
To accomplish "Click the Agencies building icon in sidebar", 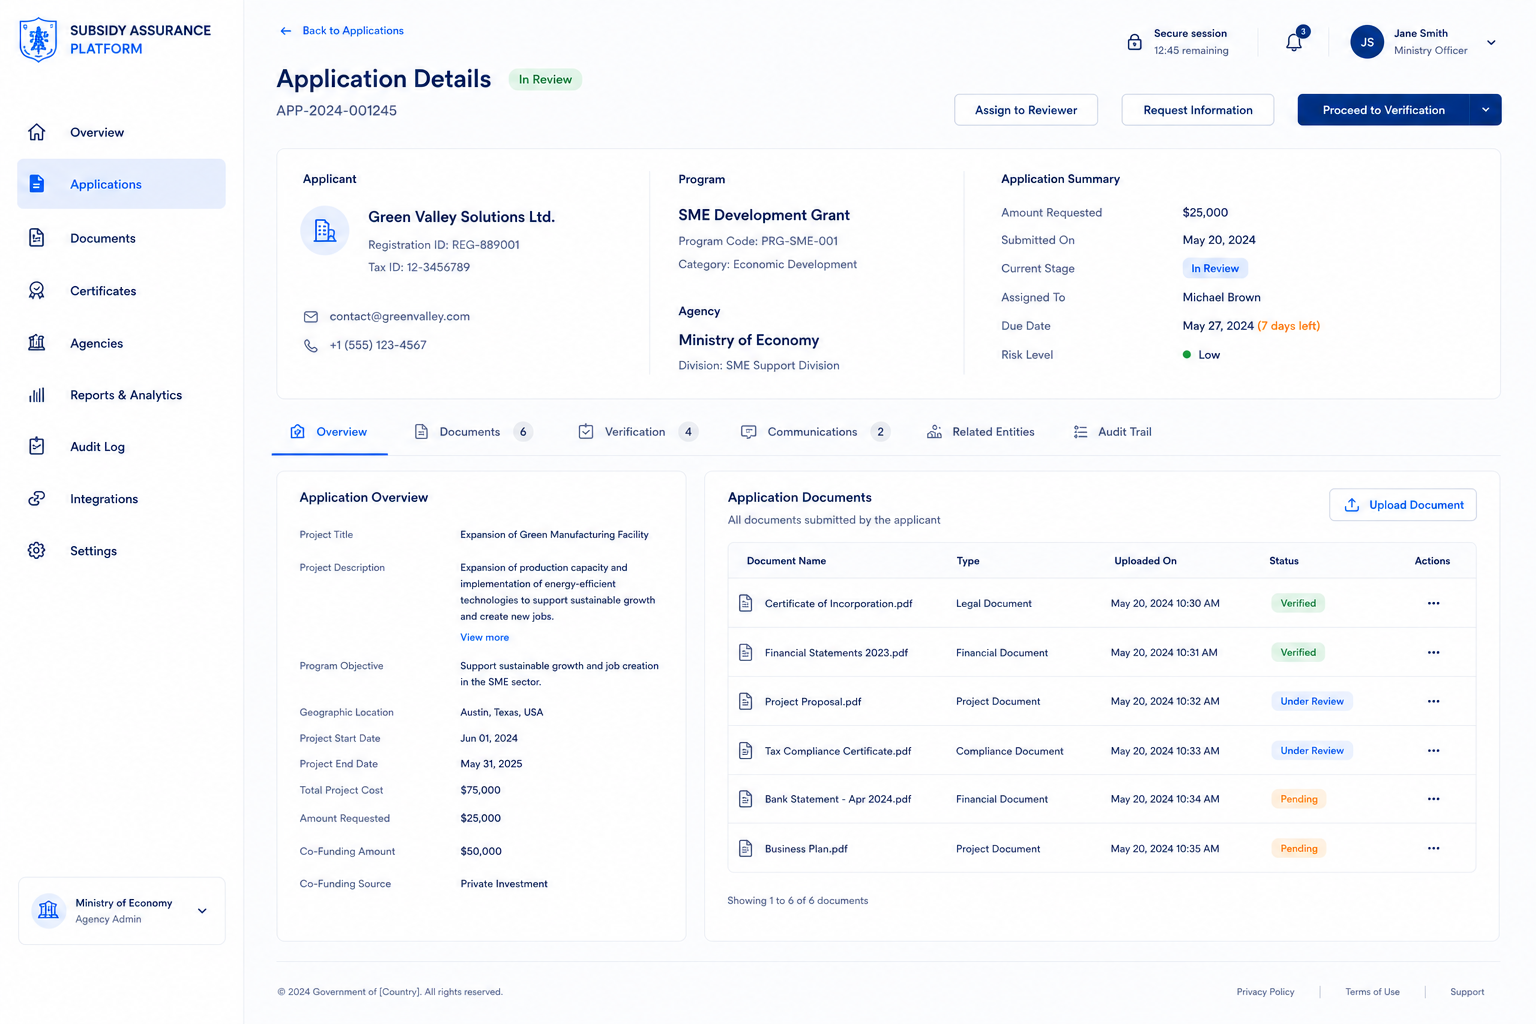I will tap(37, 343).
